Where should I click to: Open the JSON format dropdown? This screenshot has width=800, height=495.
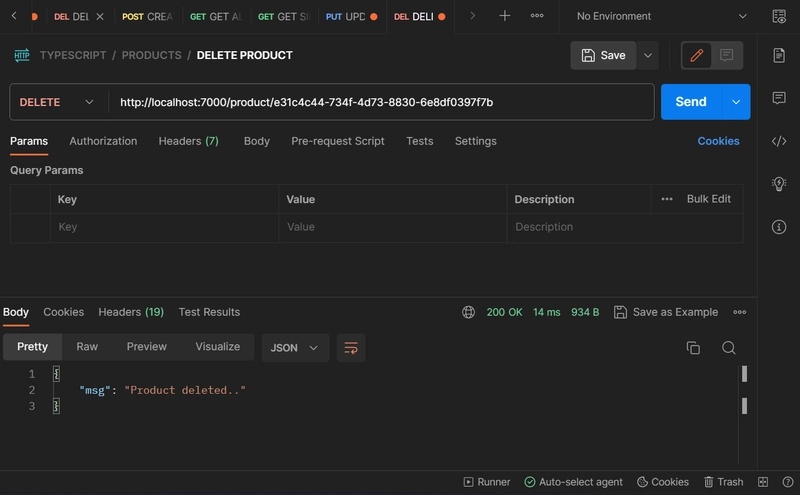pos(294,348)
